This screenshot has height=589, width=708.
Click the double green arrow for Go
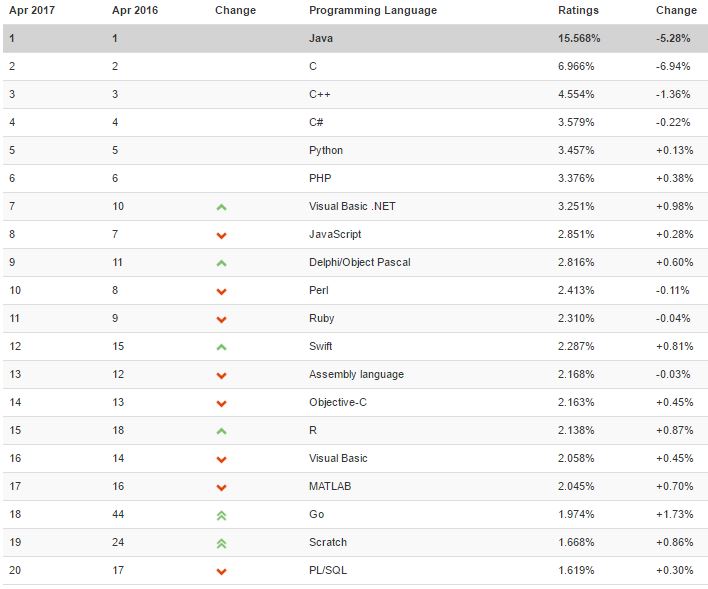coord(221,515)
